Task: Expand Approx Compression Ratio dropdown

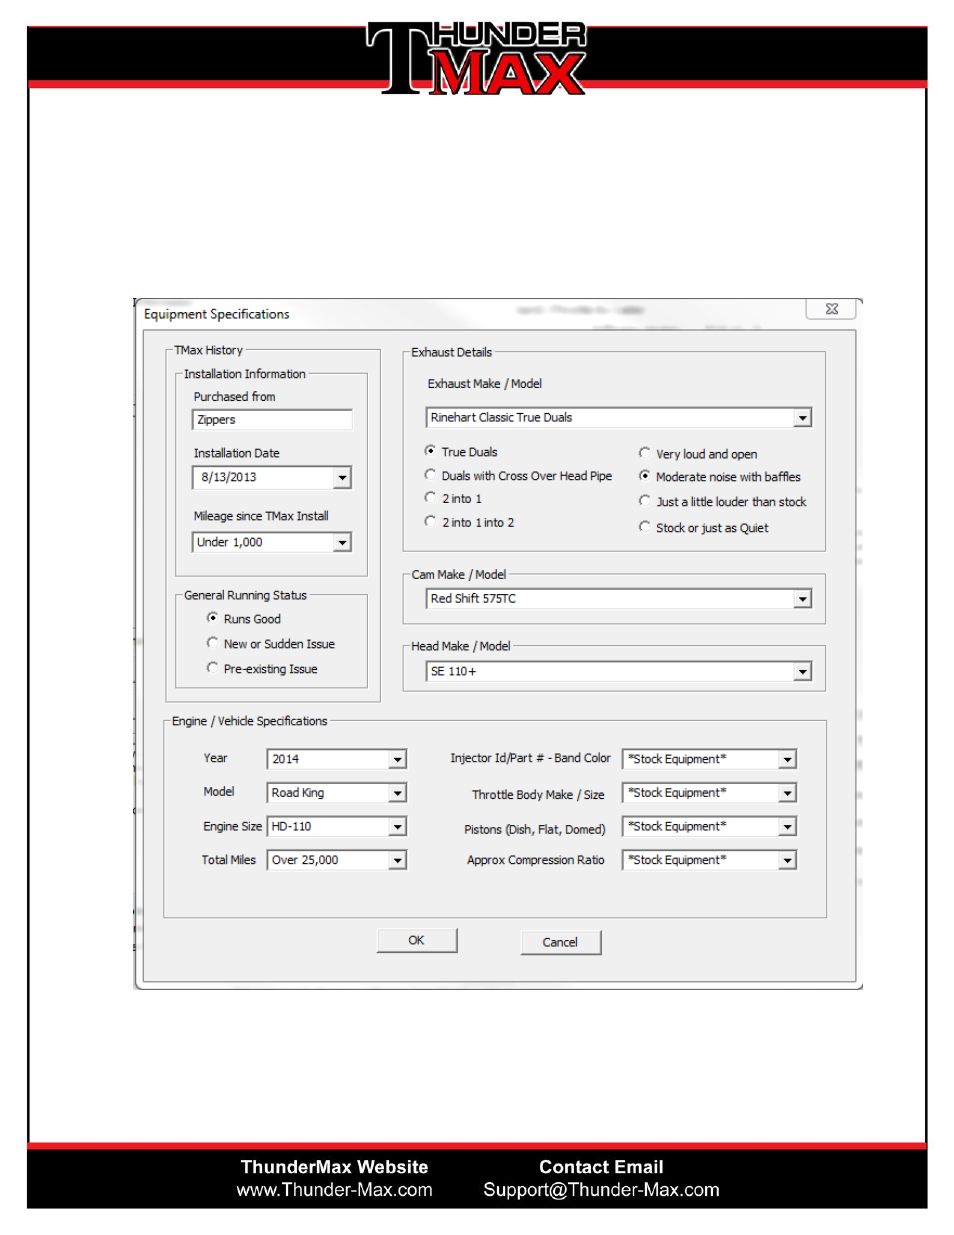Action: [787, 861]
